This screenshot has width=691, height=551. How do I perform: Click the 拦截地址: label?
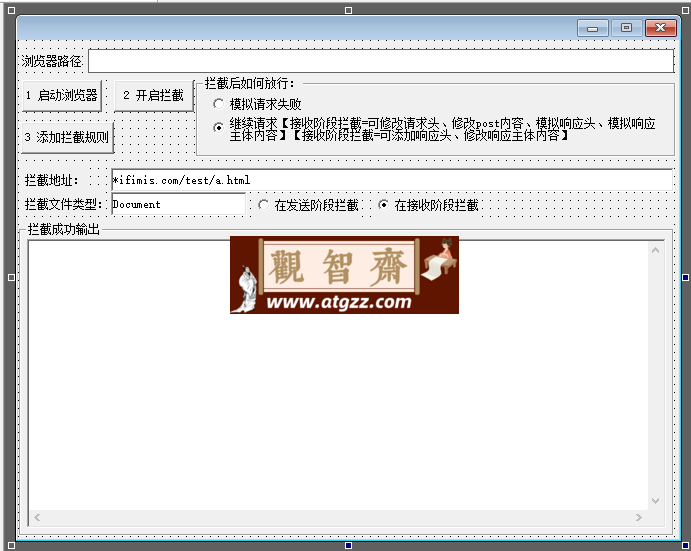pos(52,180)
